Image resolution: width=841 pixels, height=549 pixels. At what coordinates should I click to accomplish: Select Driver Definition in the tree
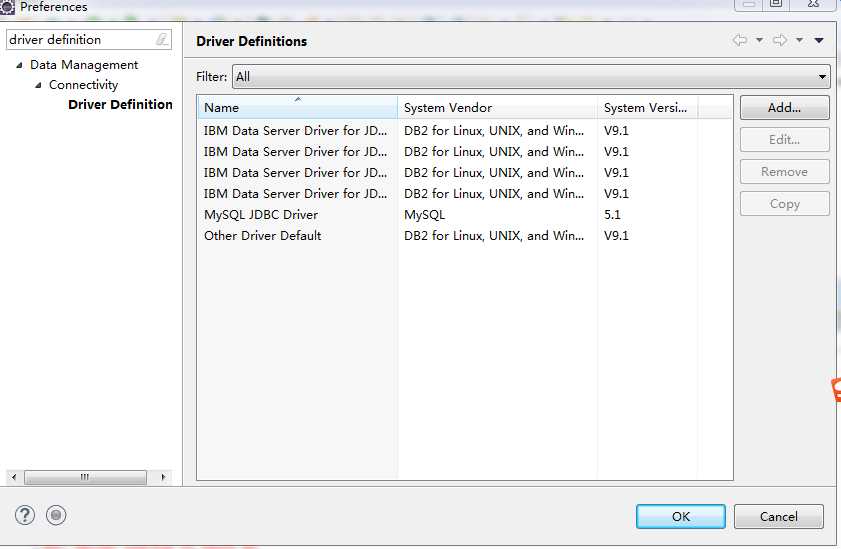[x=120, y=105]
